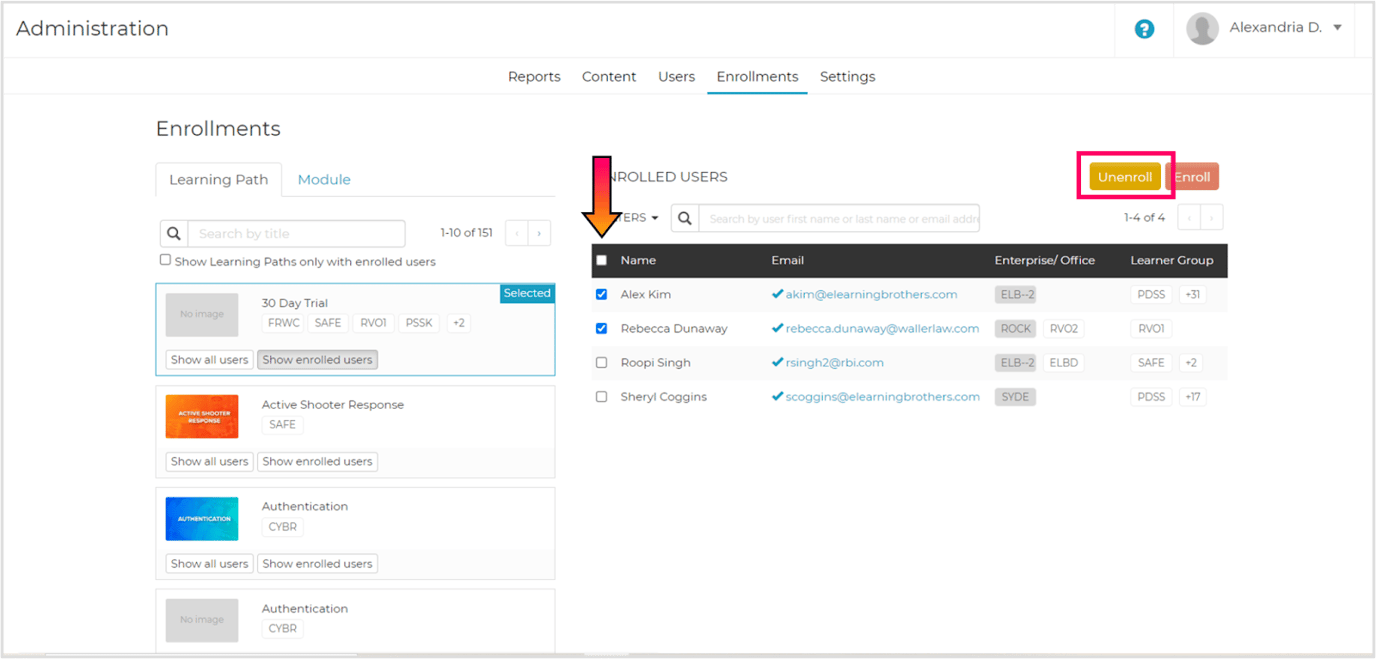The width and height of the screenshot is (1376, 659).
Task: Check Roopi Singh's row checkbox
Action: (601, 362)
